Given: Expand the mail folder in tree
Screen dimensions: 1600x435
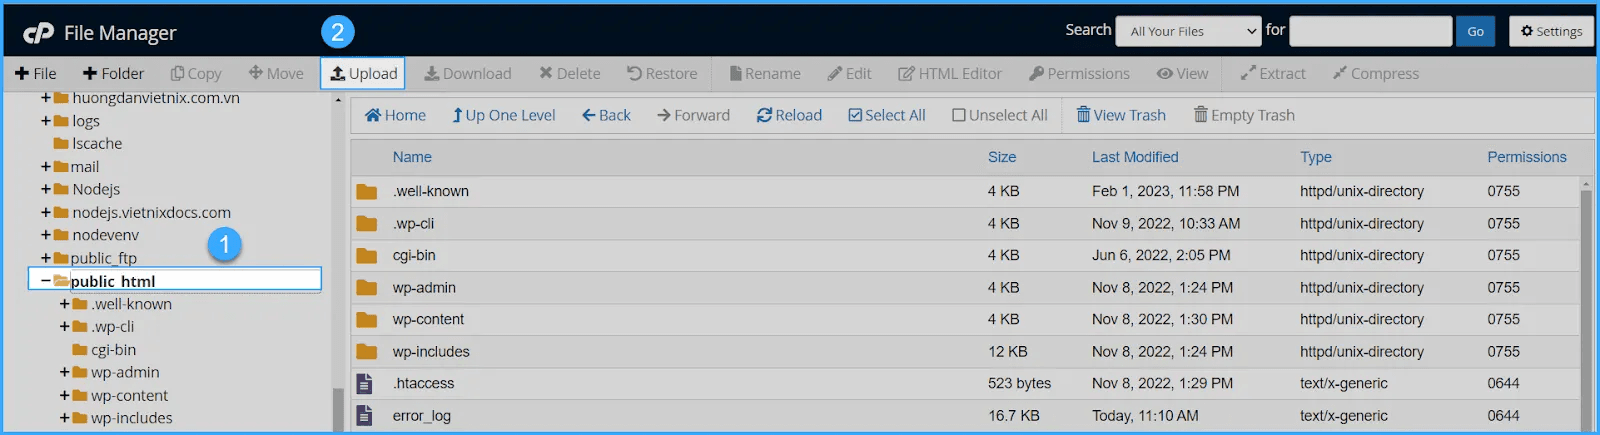Looking at the screenshot, I should click(46, 167).
